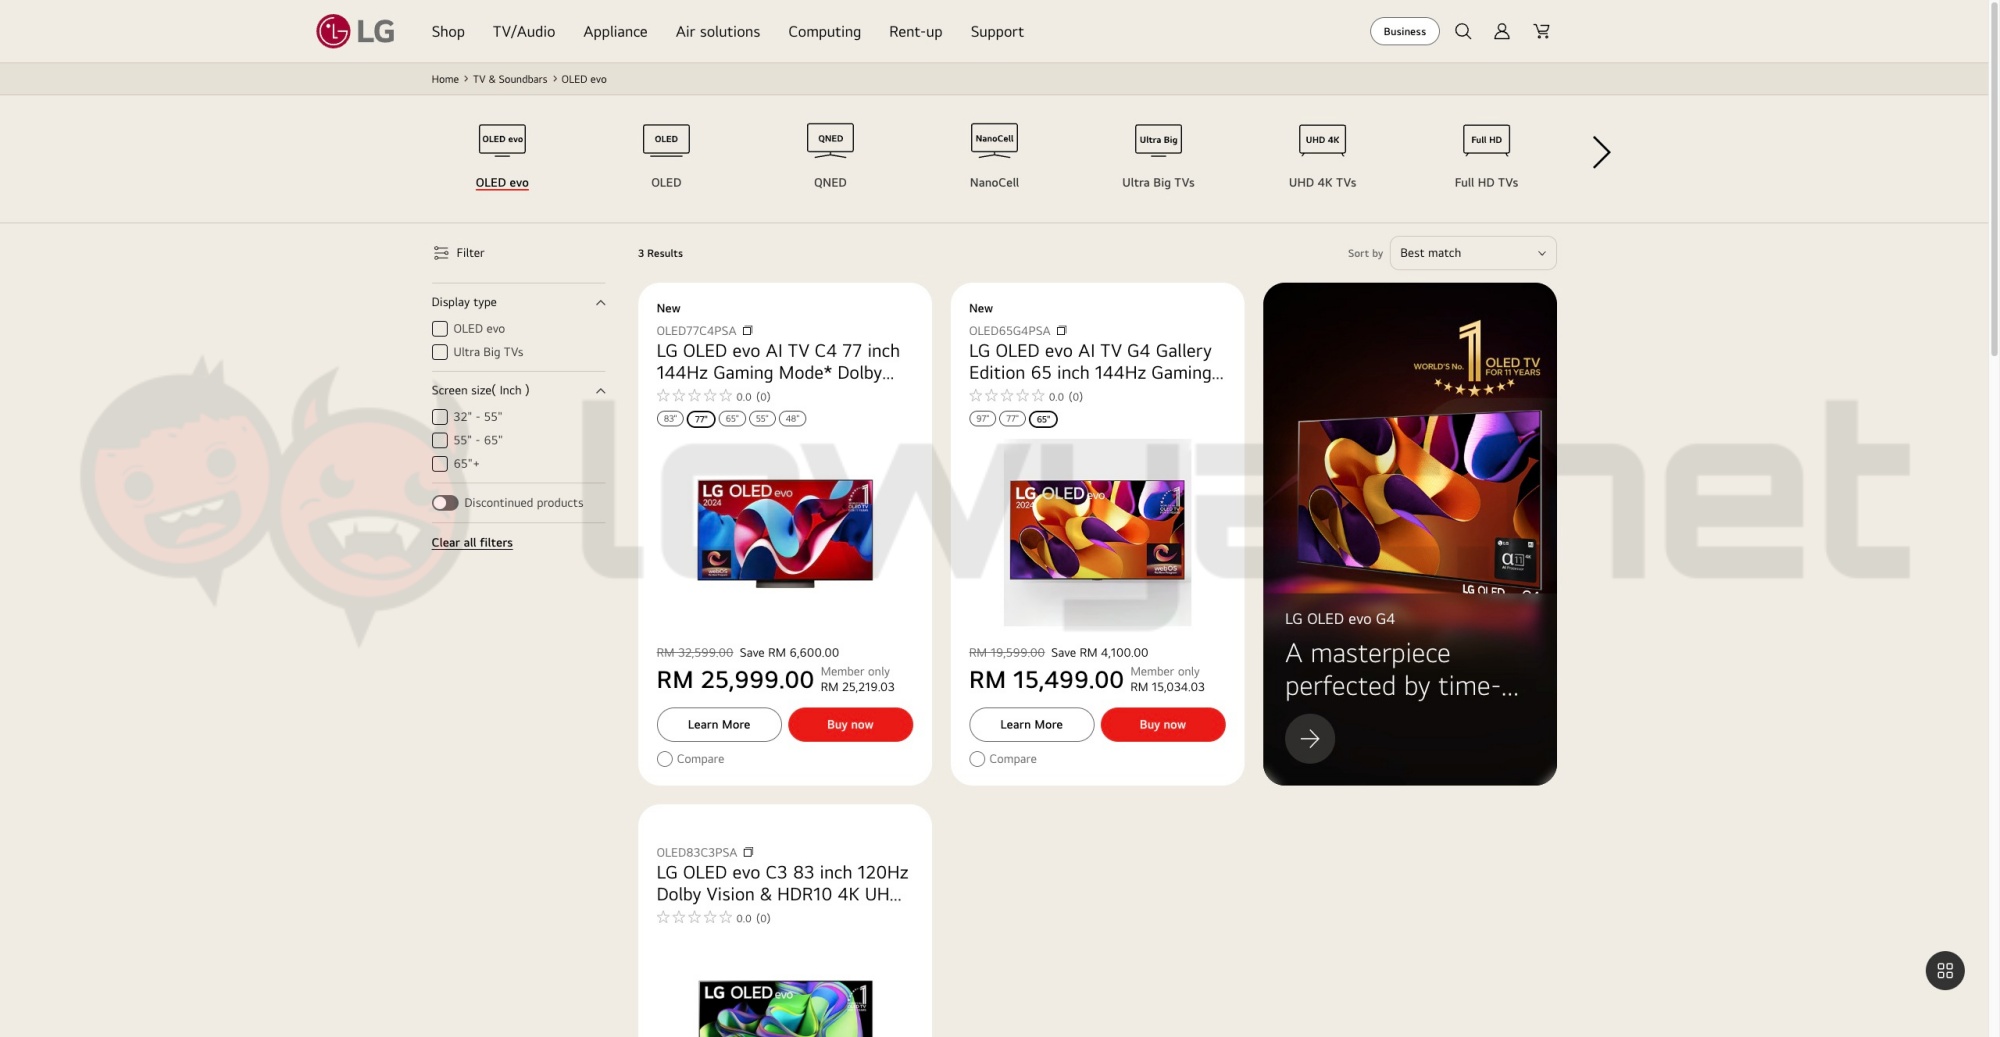
Task: Open LG OLED evo C3 83 inch title
Action: 782,884
